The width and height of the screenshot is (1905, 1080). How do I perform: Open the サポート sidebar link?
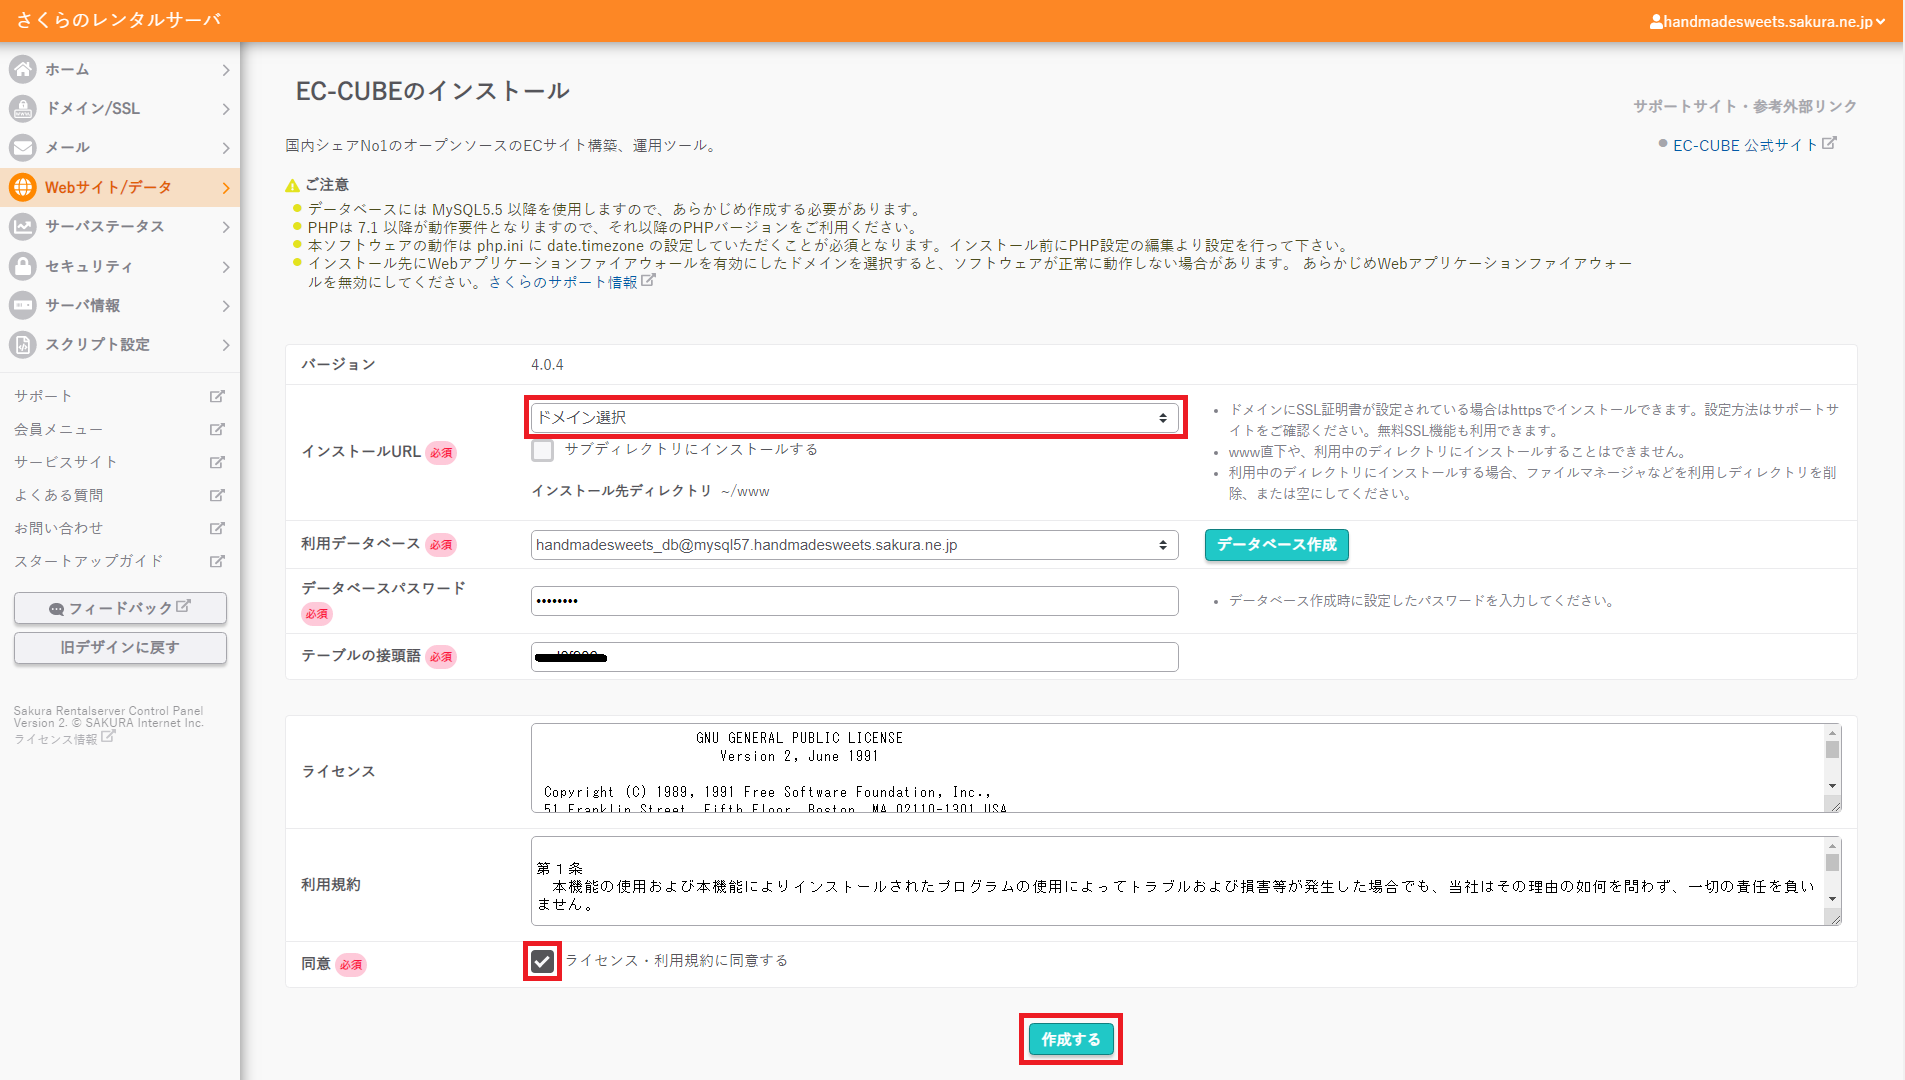click(x=43, y=396)
